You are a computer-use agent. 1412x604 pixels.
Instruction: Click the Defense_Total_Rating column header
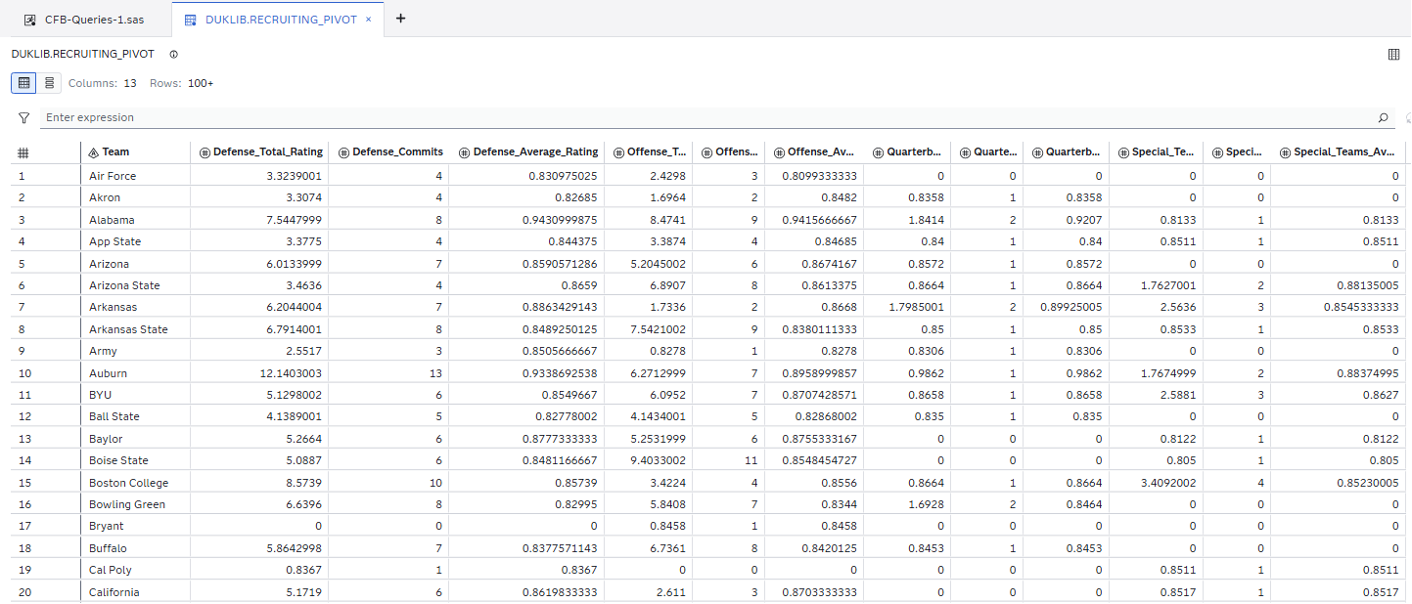(x=268, y=152)
